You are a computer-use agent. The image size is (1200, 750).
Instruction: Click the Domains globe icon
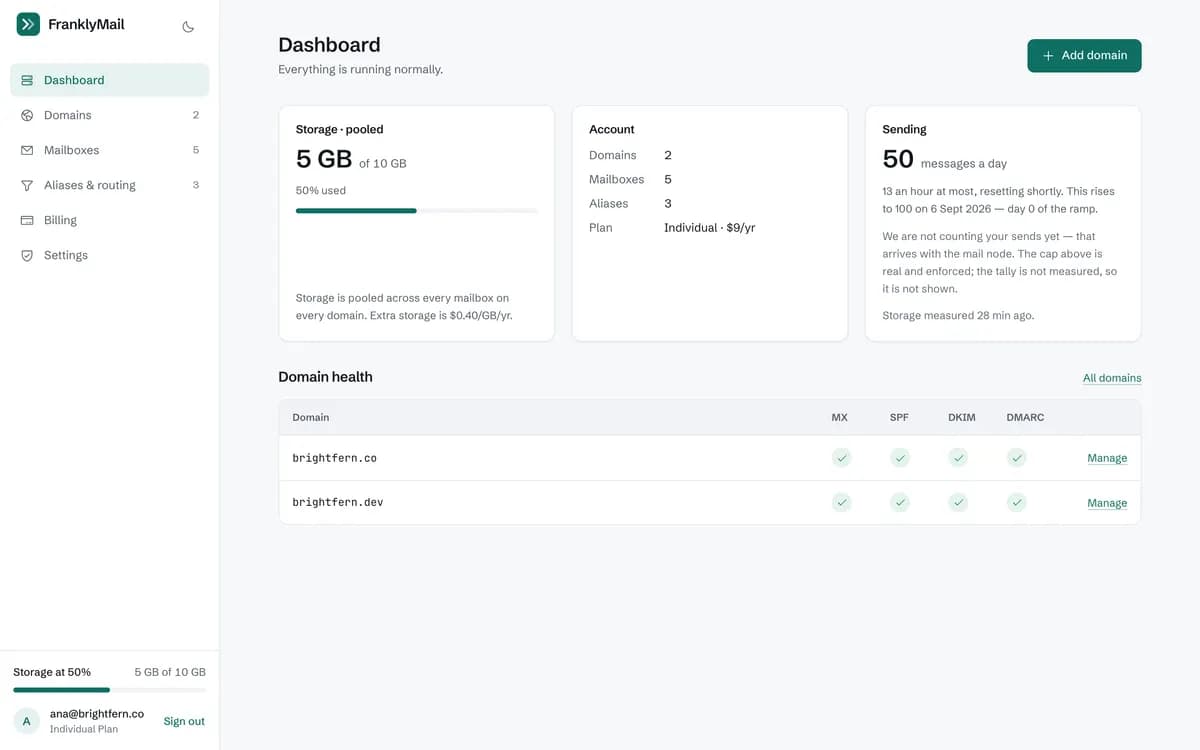[27, 115]
